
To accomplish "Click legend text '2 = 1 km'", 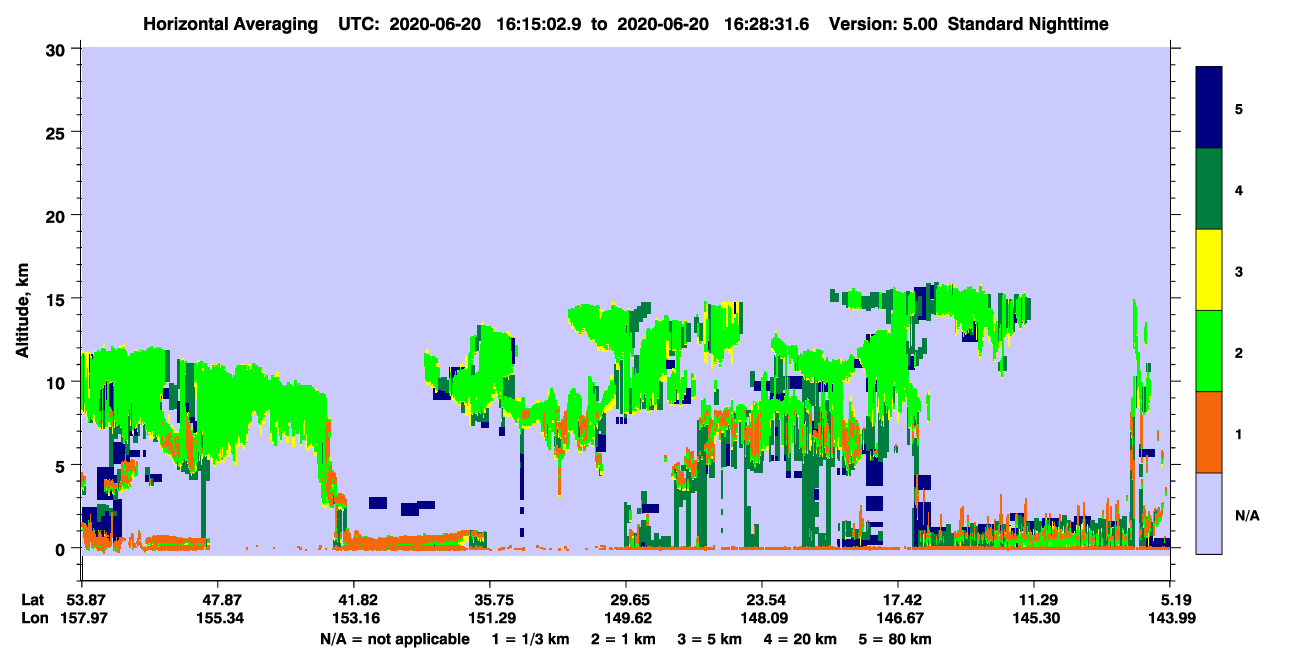I will click(624, 639).
